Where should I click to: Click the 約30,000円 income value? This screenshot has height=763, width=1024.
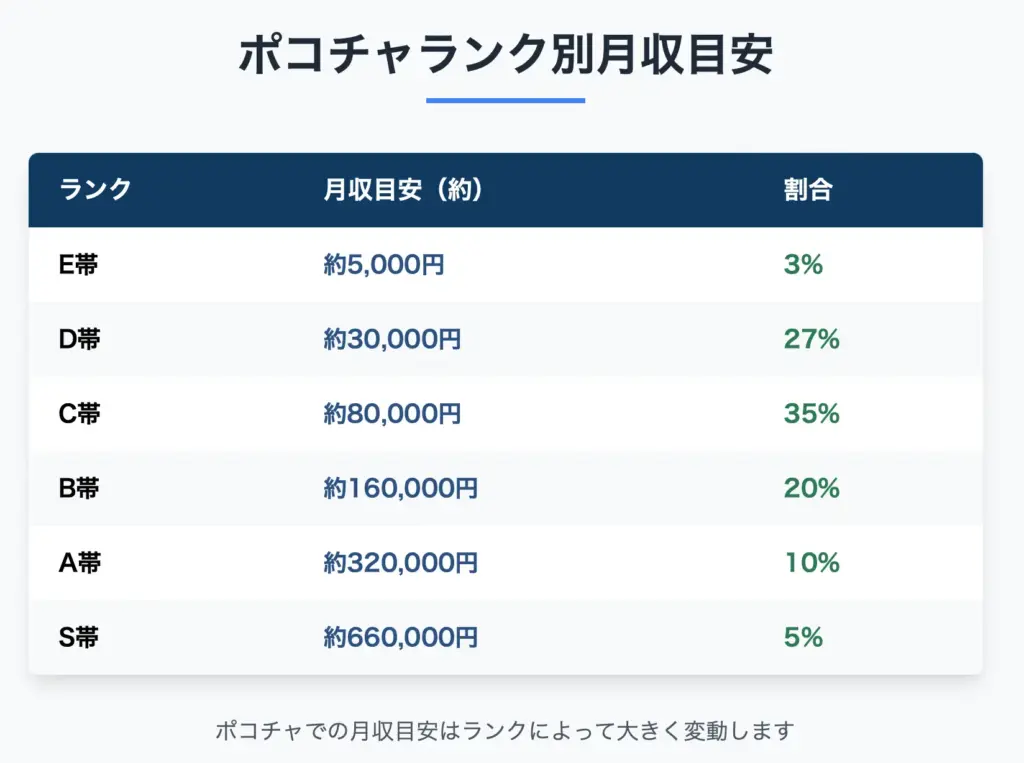point(392,339)
